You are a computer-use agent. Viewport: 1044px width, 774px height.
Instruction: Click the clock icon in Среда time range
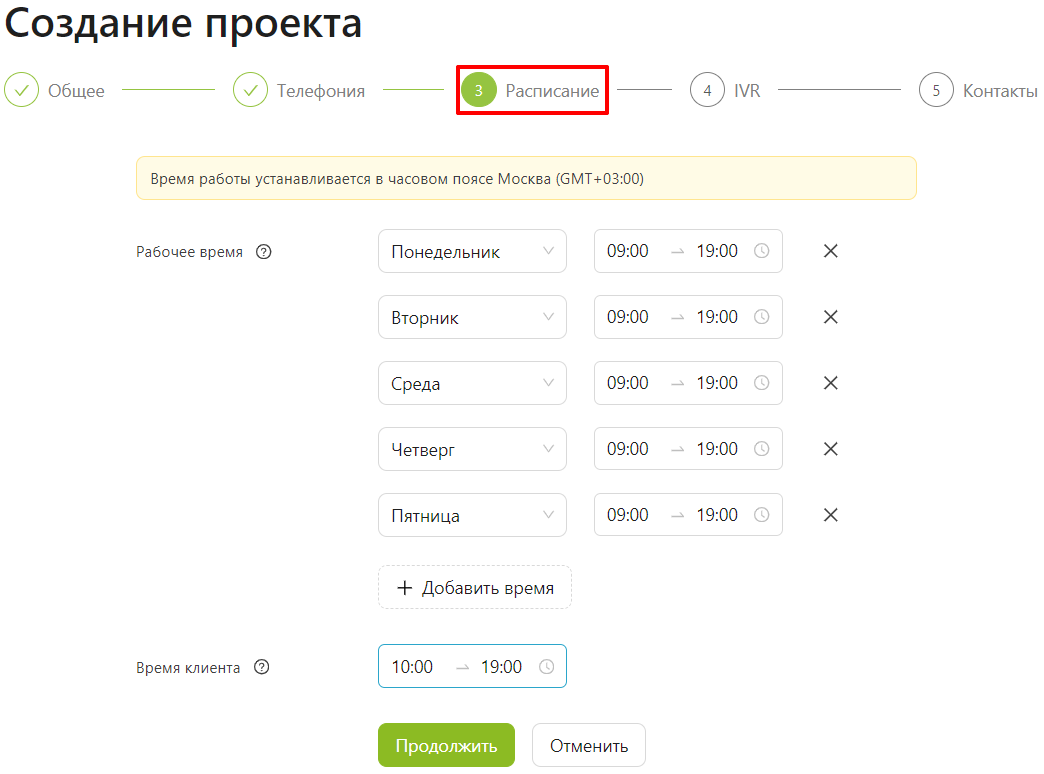(762, 383)
